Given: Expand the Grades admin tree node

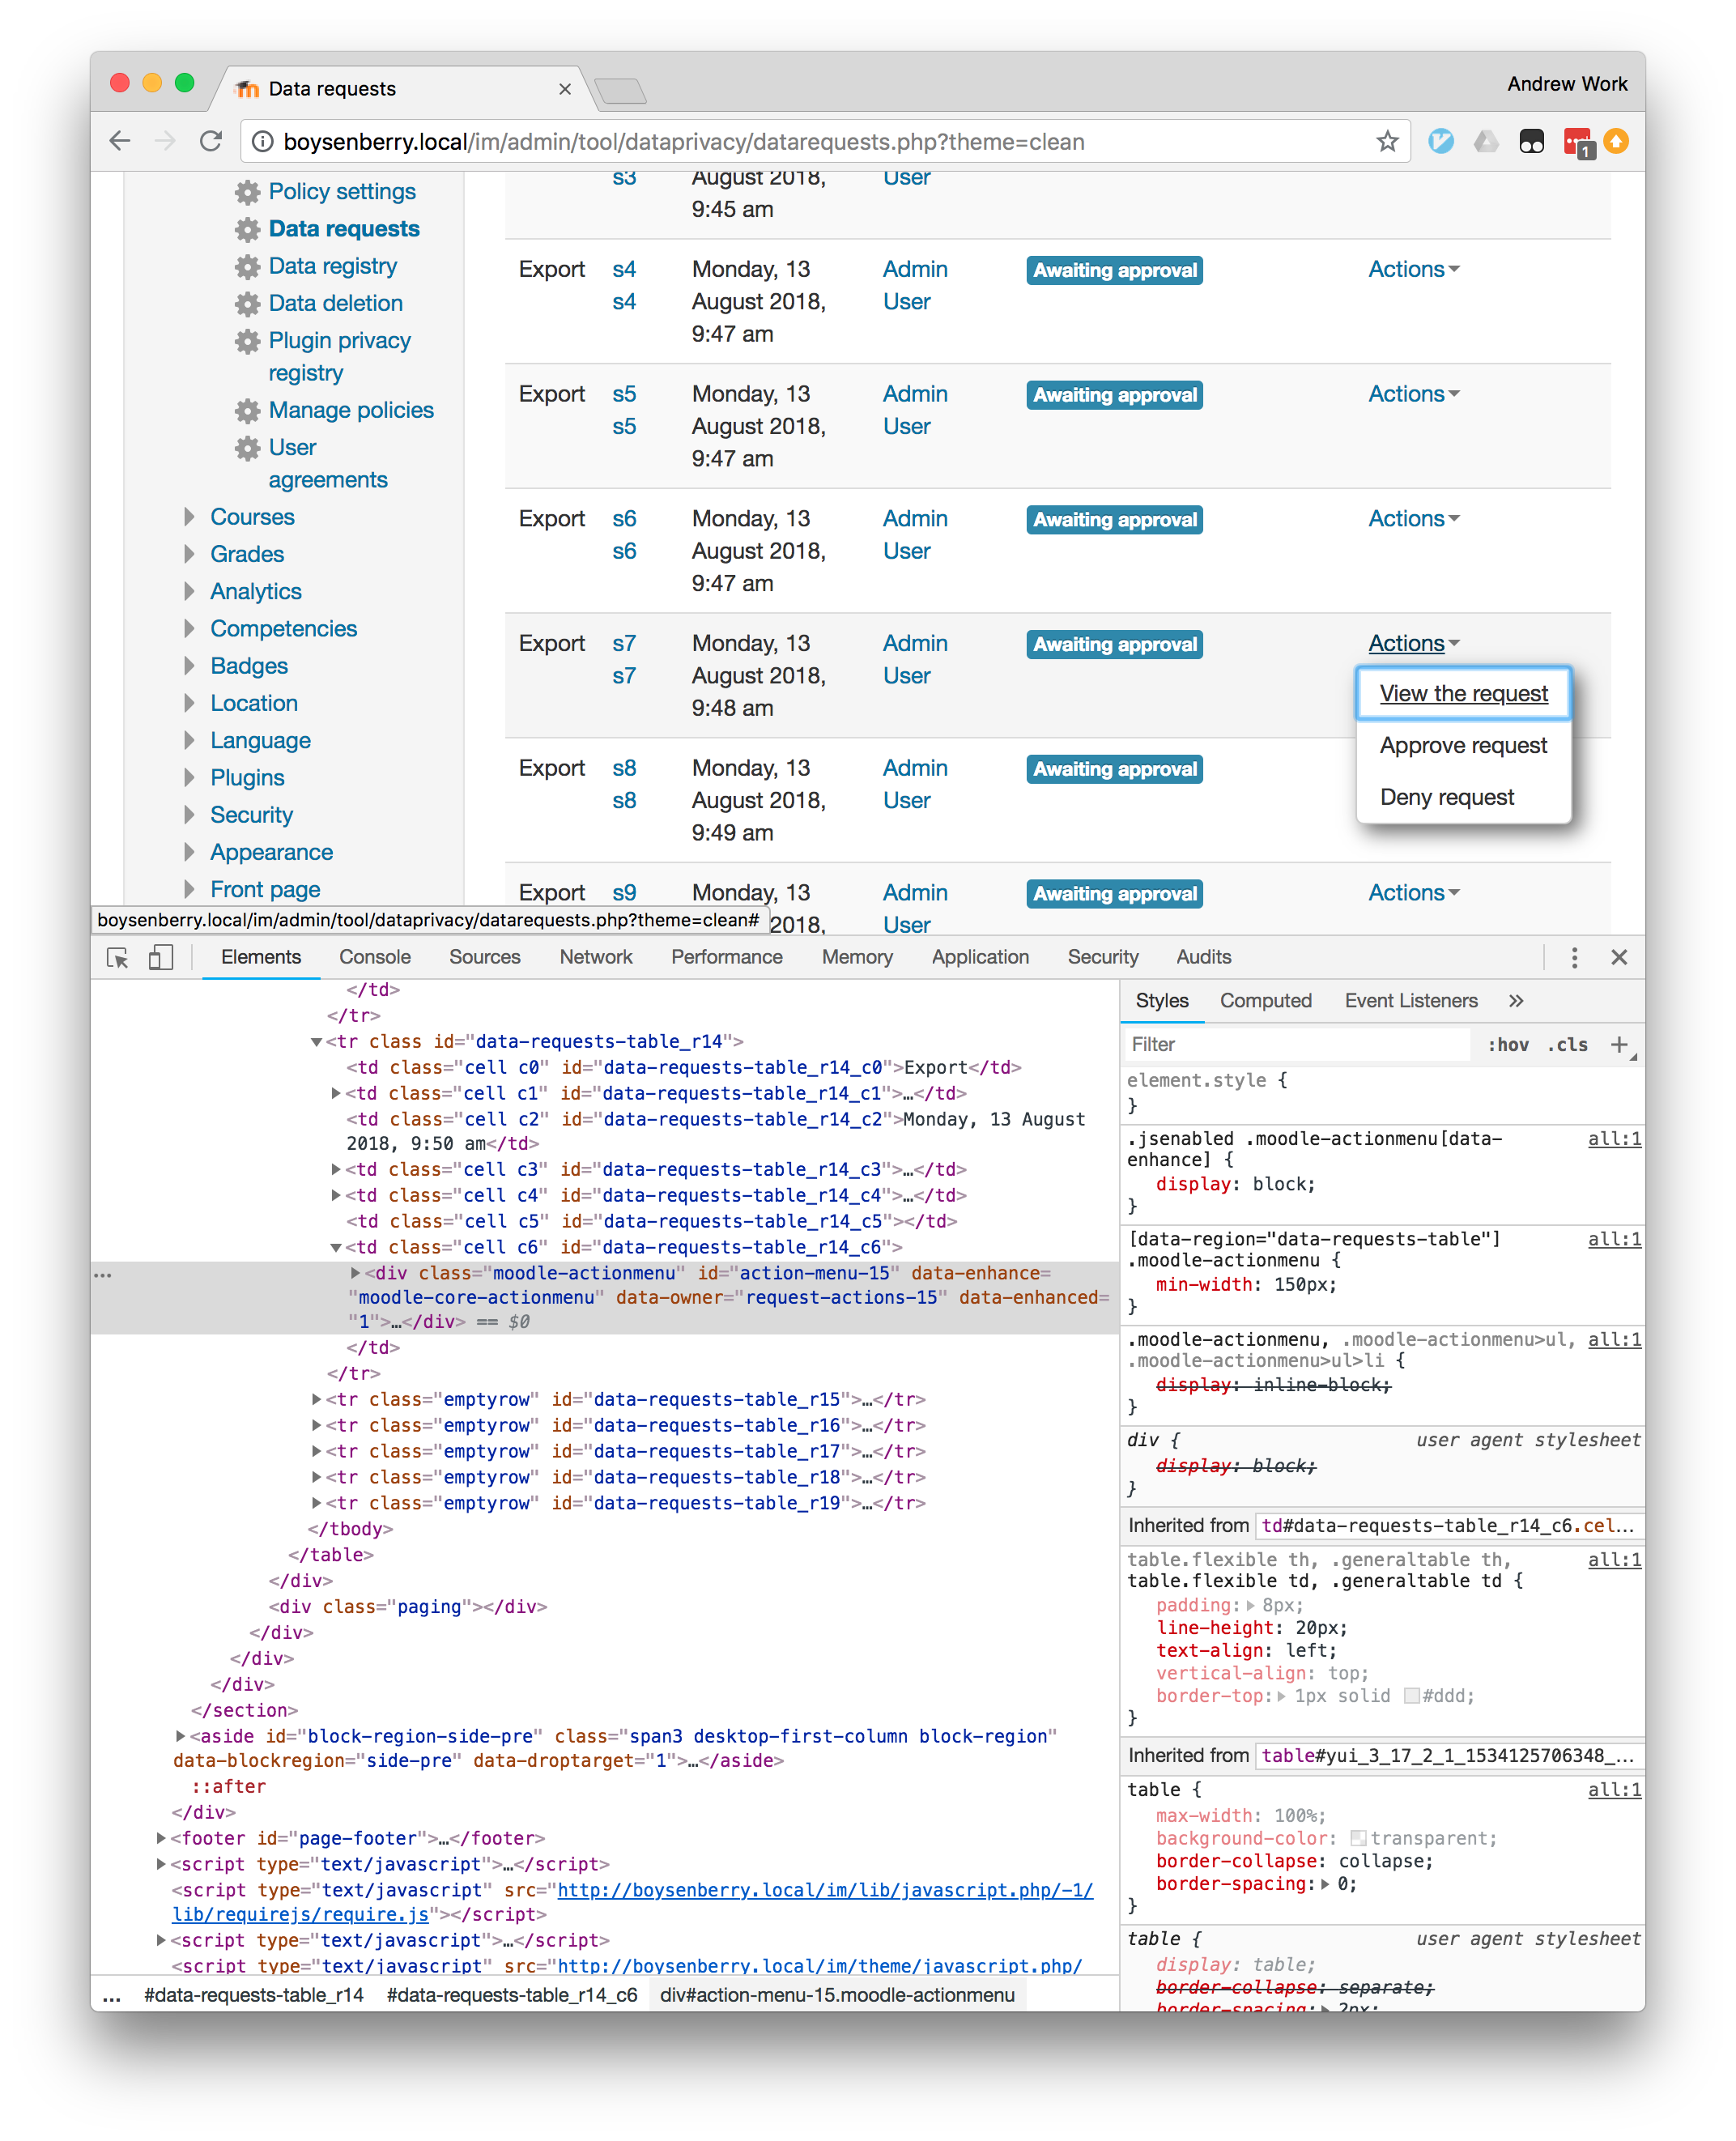Looking at the screenshot, I should coord(189,554).
